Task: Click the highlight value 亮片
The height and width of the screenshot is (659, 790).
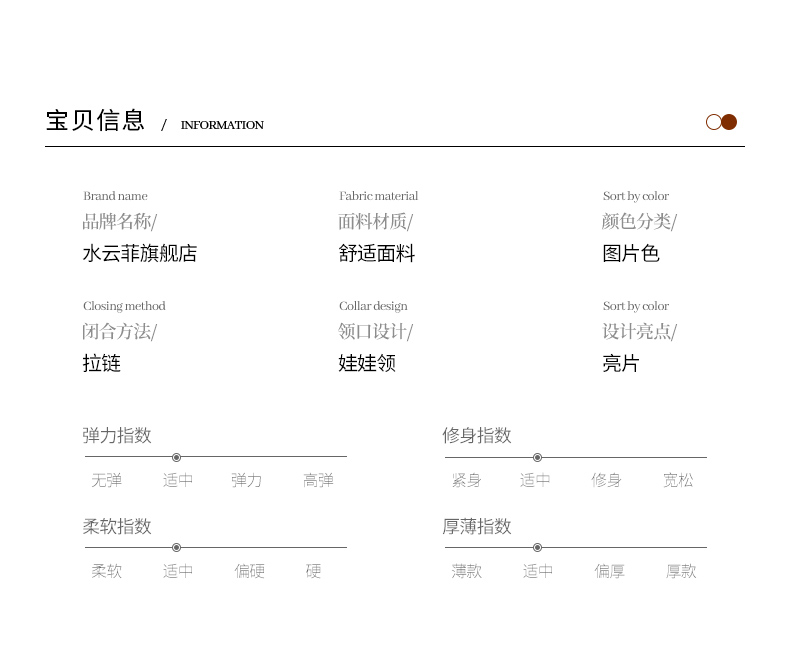Action: pos(621,363)
